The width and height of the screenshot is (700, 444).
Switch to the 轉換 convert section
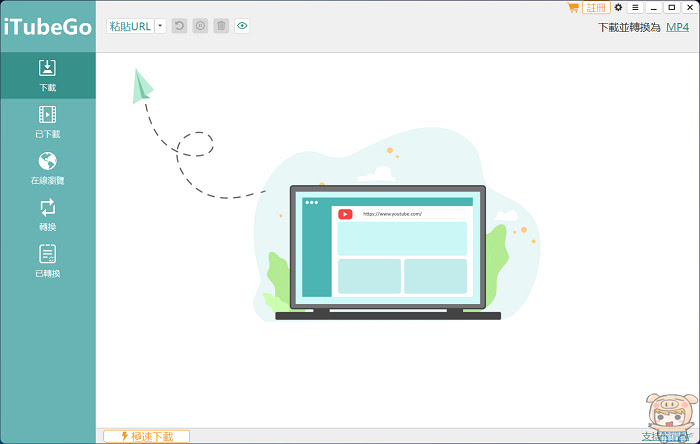pos(47,215)
